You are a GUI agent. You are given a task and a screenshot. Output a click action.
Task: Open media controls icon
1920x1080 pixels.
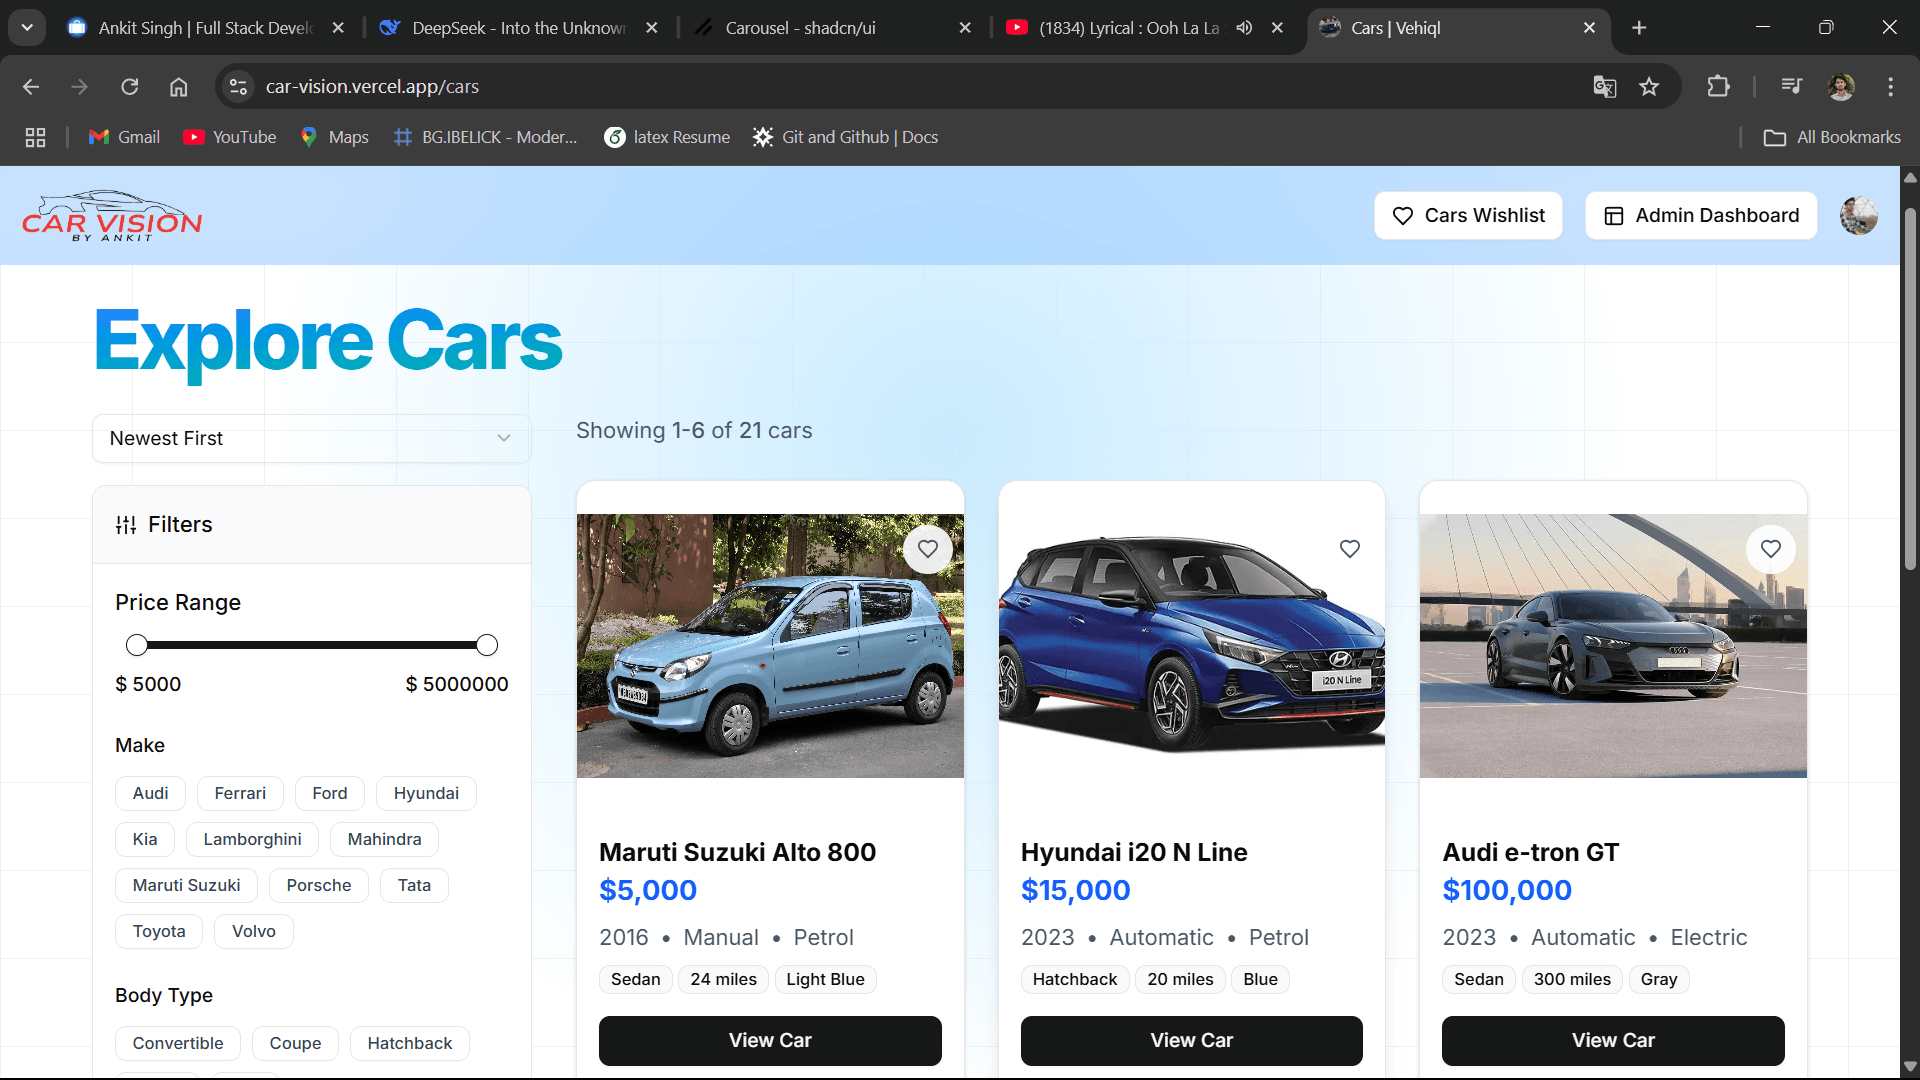coord(1792,87)
